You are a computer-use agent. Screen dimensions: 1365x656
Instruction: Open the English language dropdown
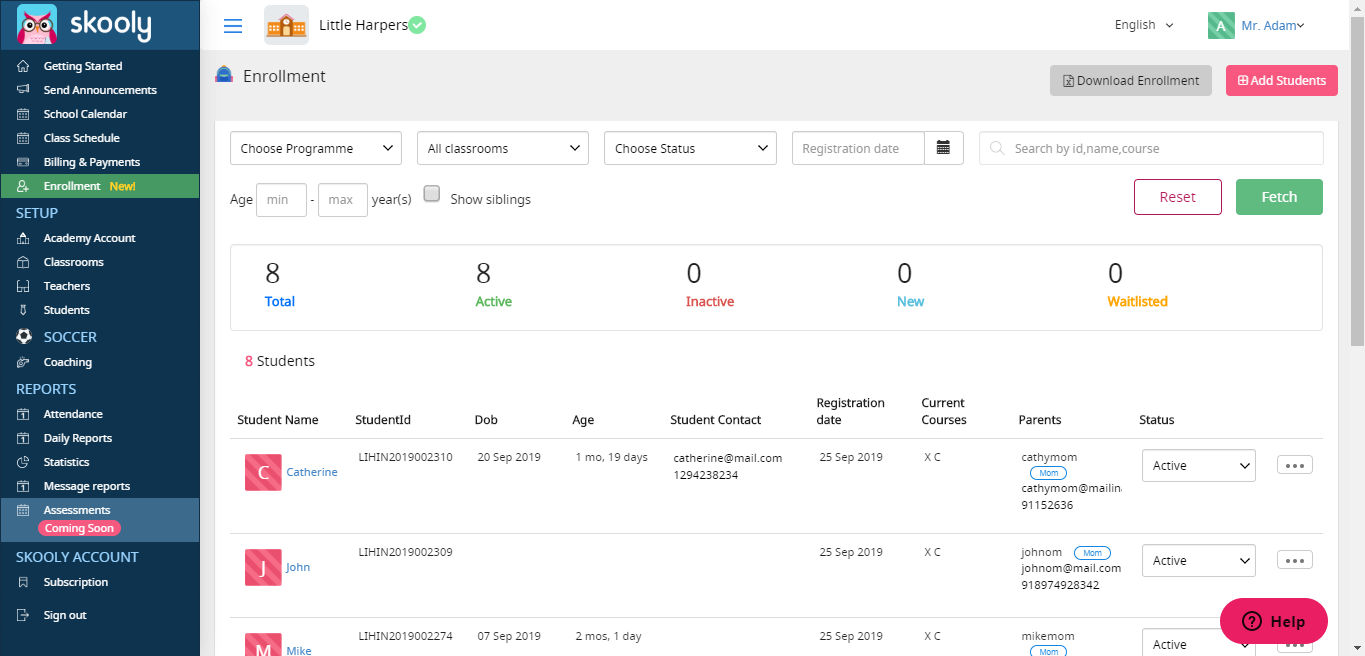point(1144,25)
